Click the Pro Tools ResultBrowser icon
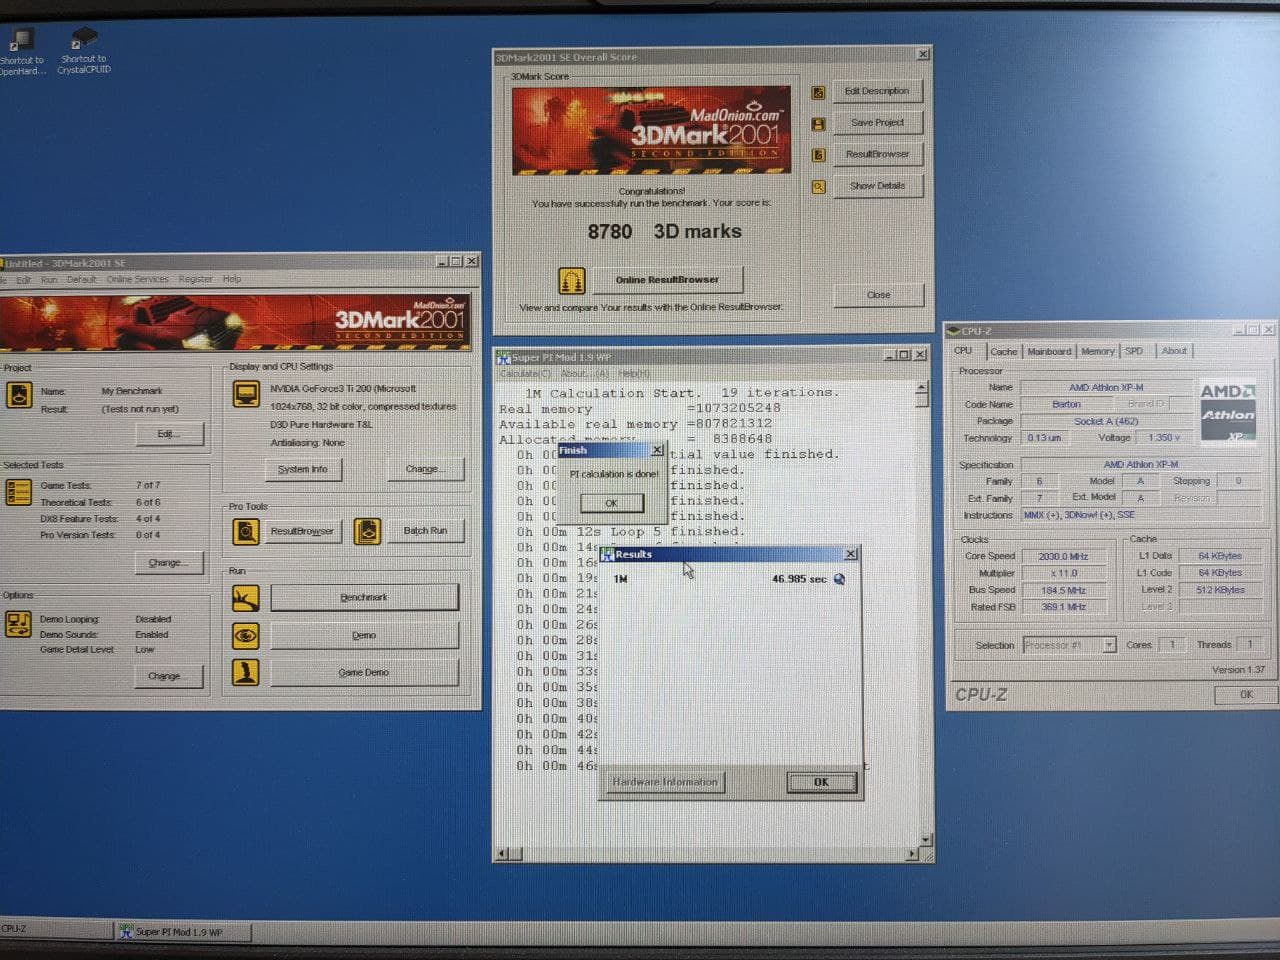The image size is (1280, 960). click(246, 531)
